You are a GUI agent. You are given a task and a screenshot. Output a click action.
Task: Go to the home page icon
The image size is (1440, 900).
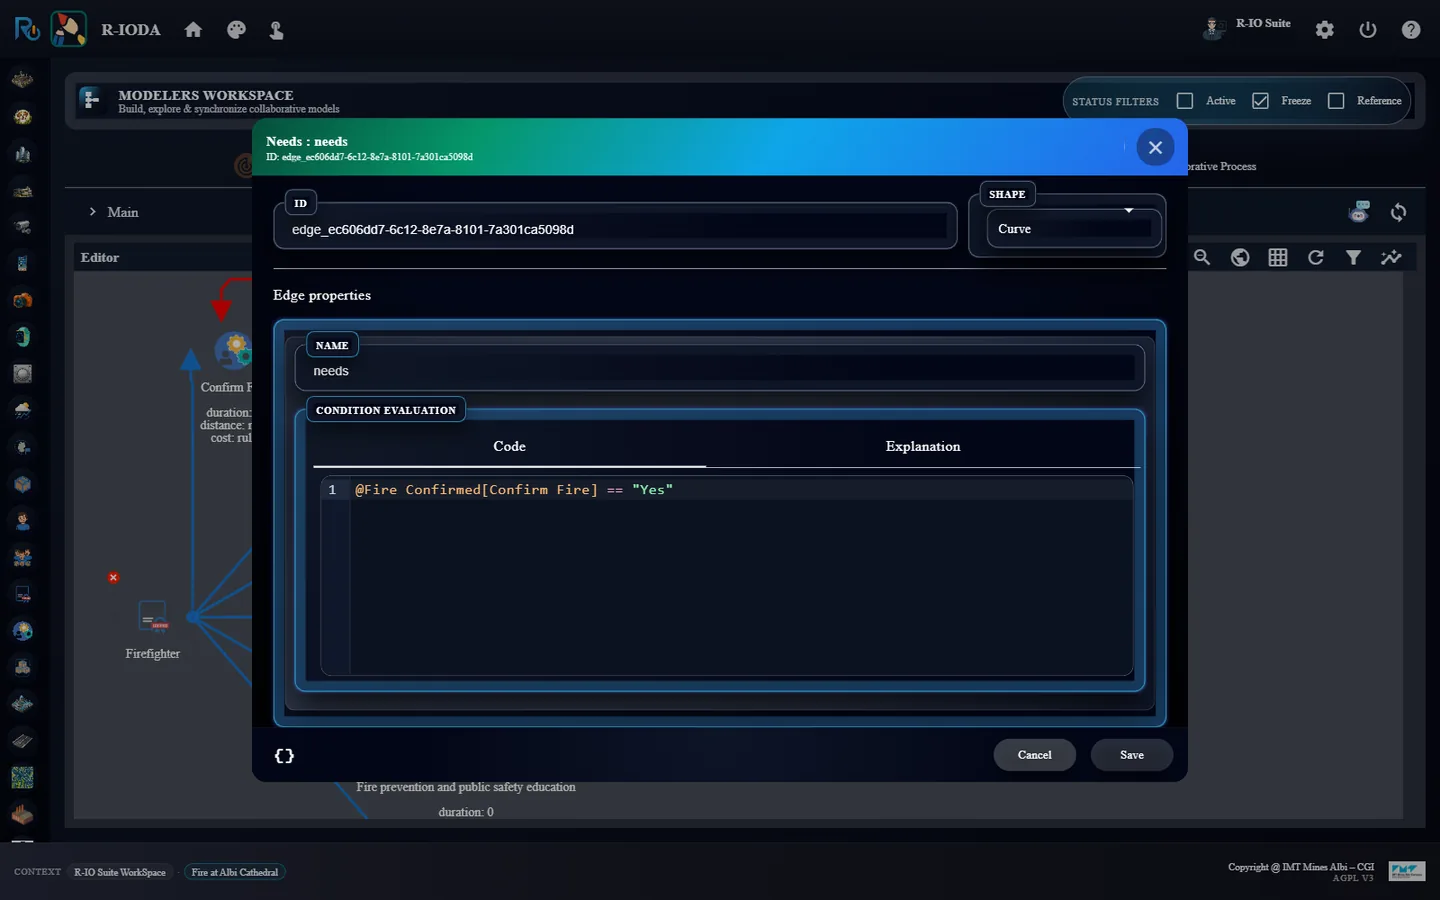[193, 30]
